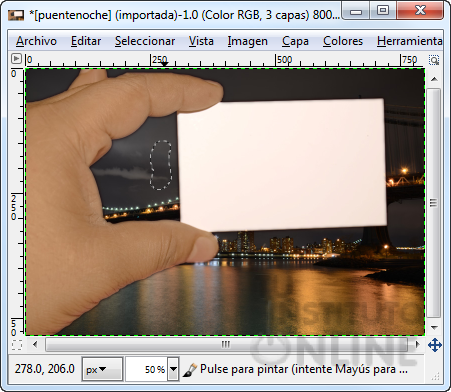Open the Capa menu
451x392 pixels.
click(295, 41)
